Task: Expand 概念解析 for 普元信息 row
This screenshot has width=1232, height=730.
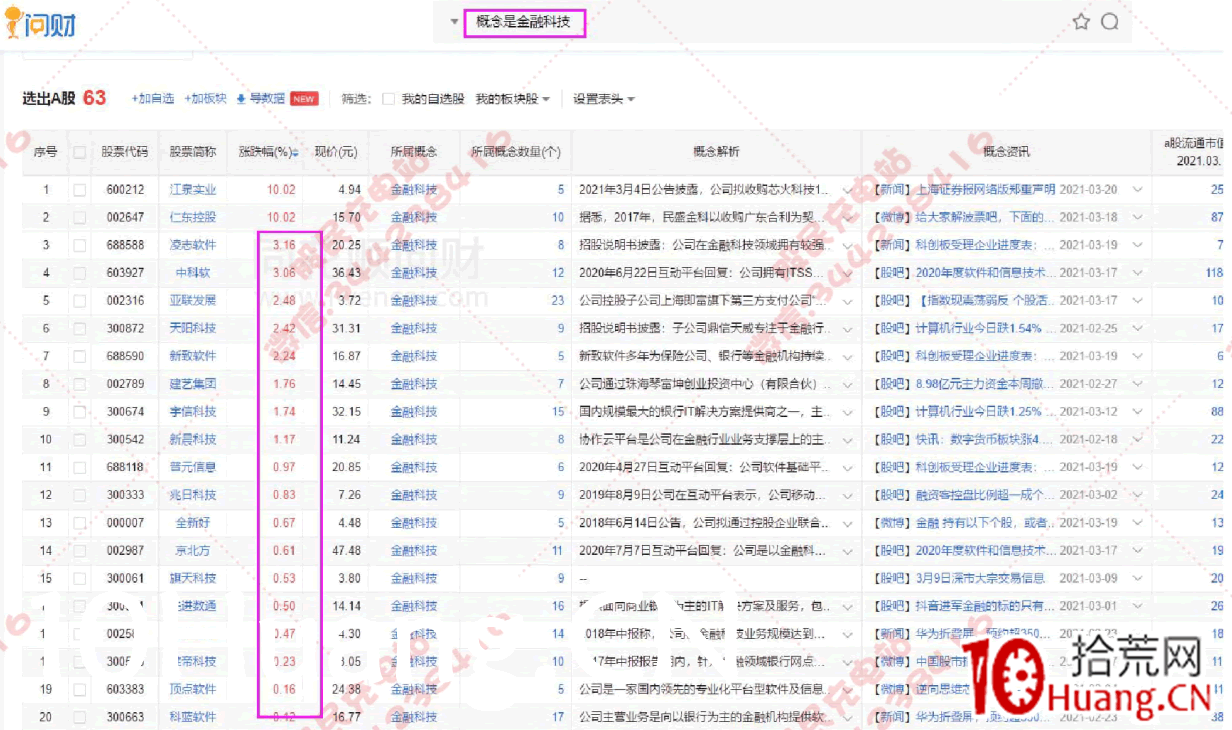Action: [x=847, y=467]
